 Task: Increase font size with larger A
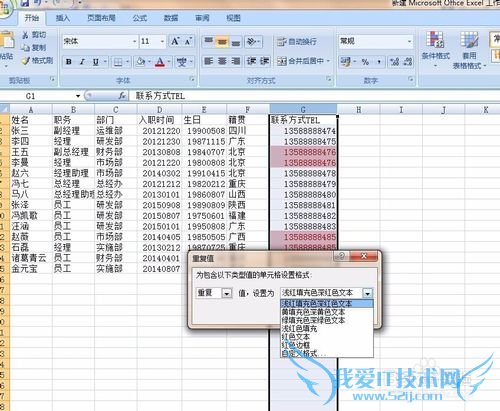pos(175,41)
